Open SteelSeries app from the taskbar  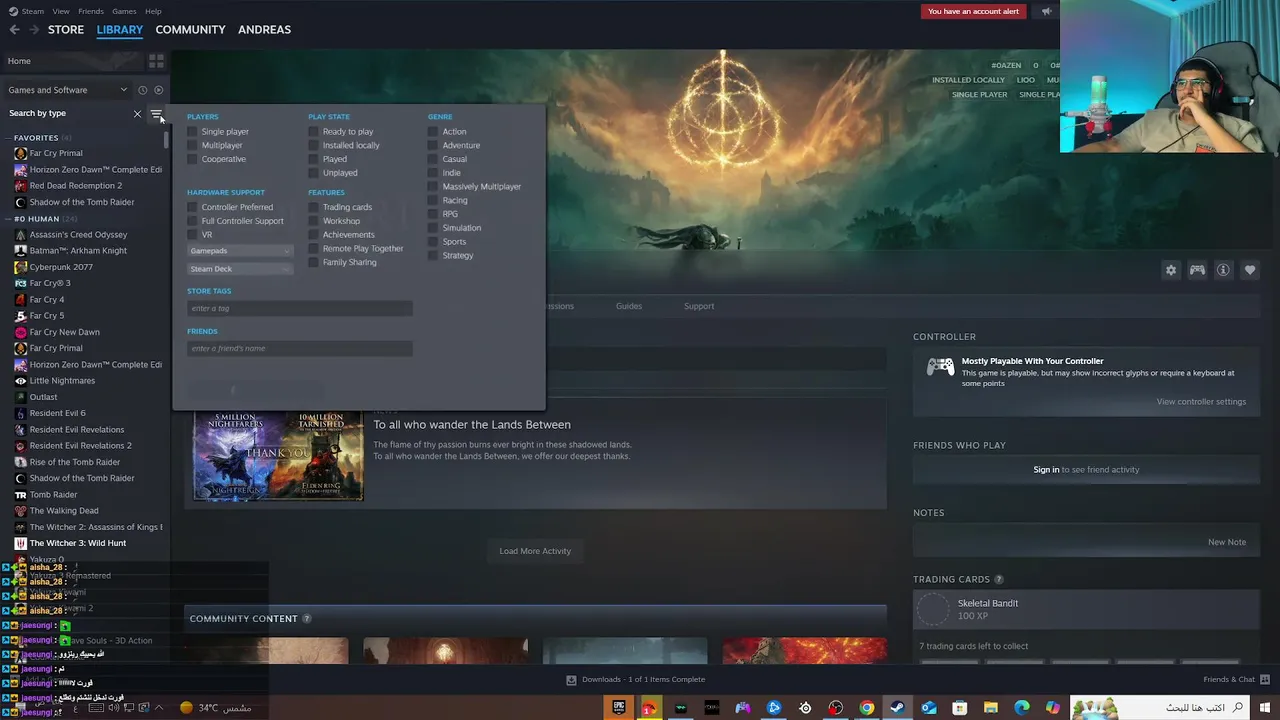click(805, 708)
